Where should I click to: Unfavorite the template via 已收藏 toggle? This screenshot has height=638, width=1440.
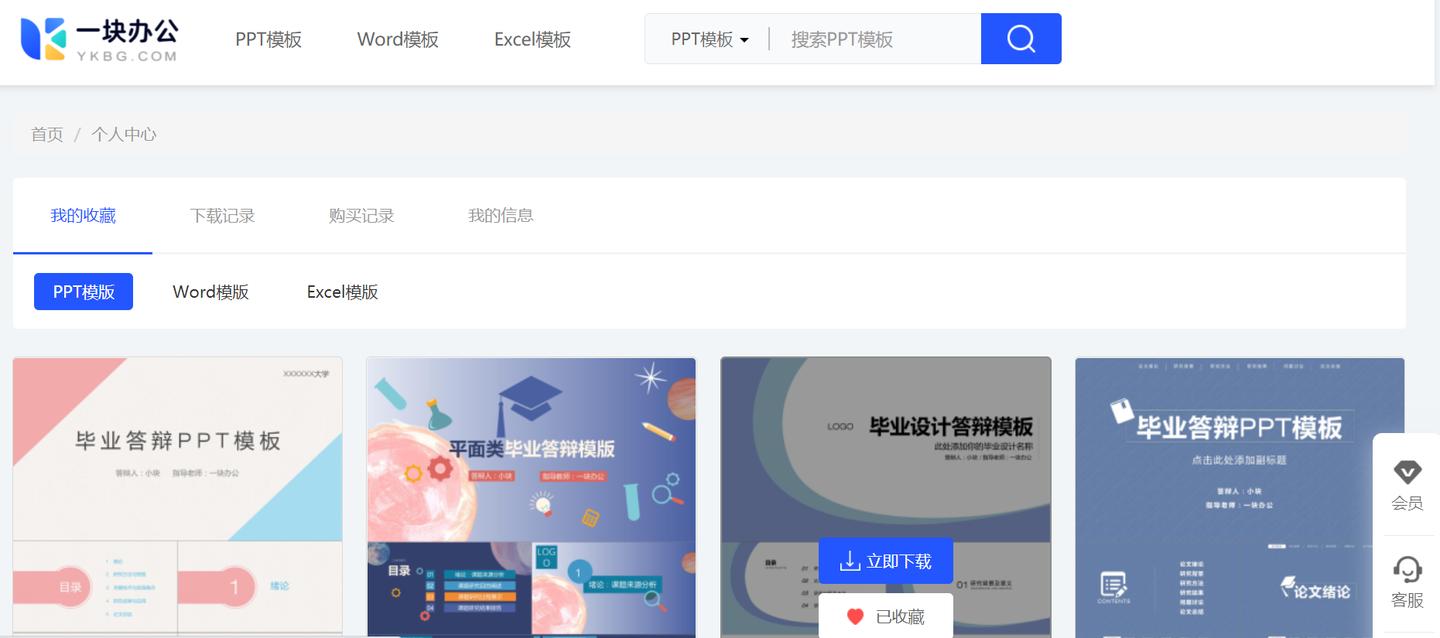click(x=885, y=616)
